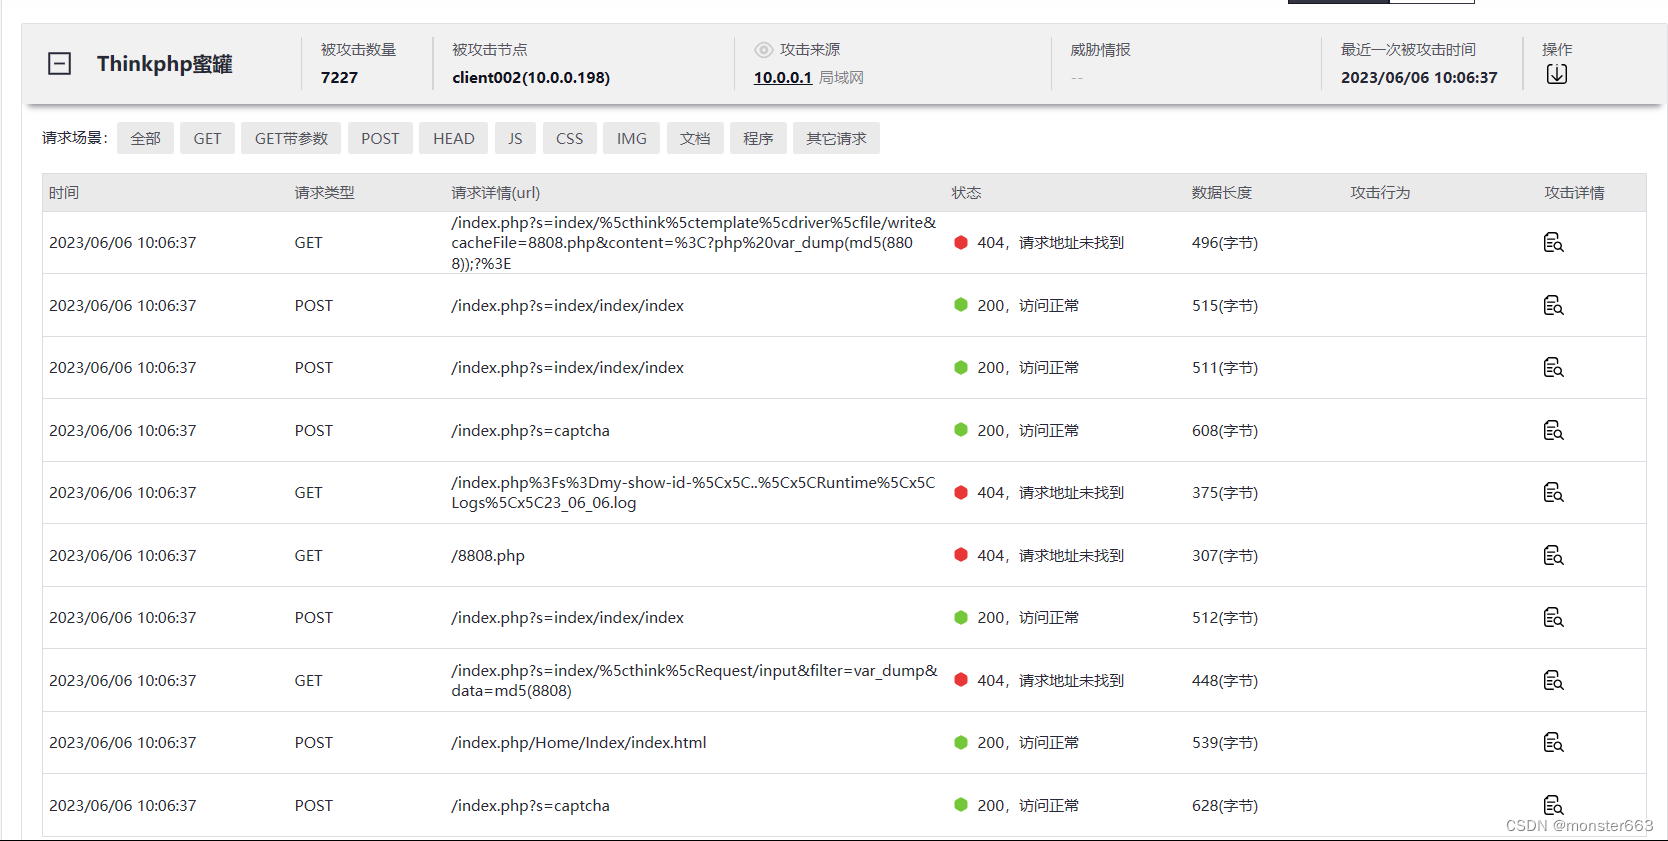View details of the 375字节 GET request
Viewport: 1668px width, 841px height.
point(1553,492)
